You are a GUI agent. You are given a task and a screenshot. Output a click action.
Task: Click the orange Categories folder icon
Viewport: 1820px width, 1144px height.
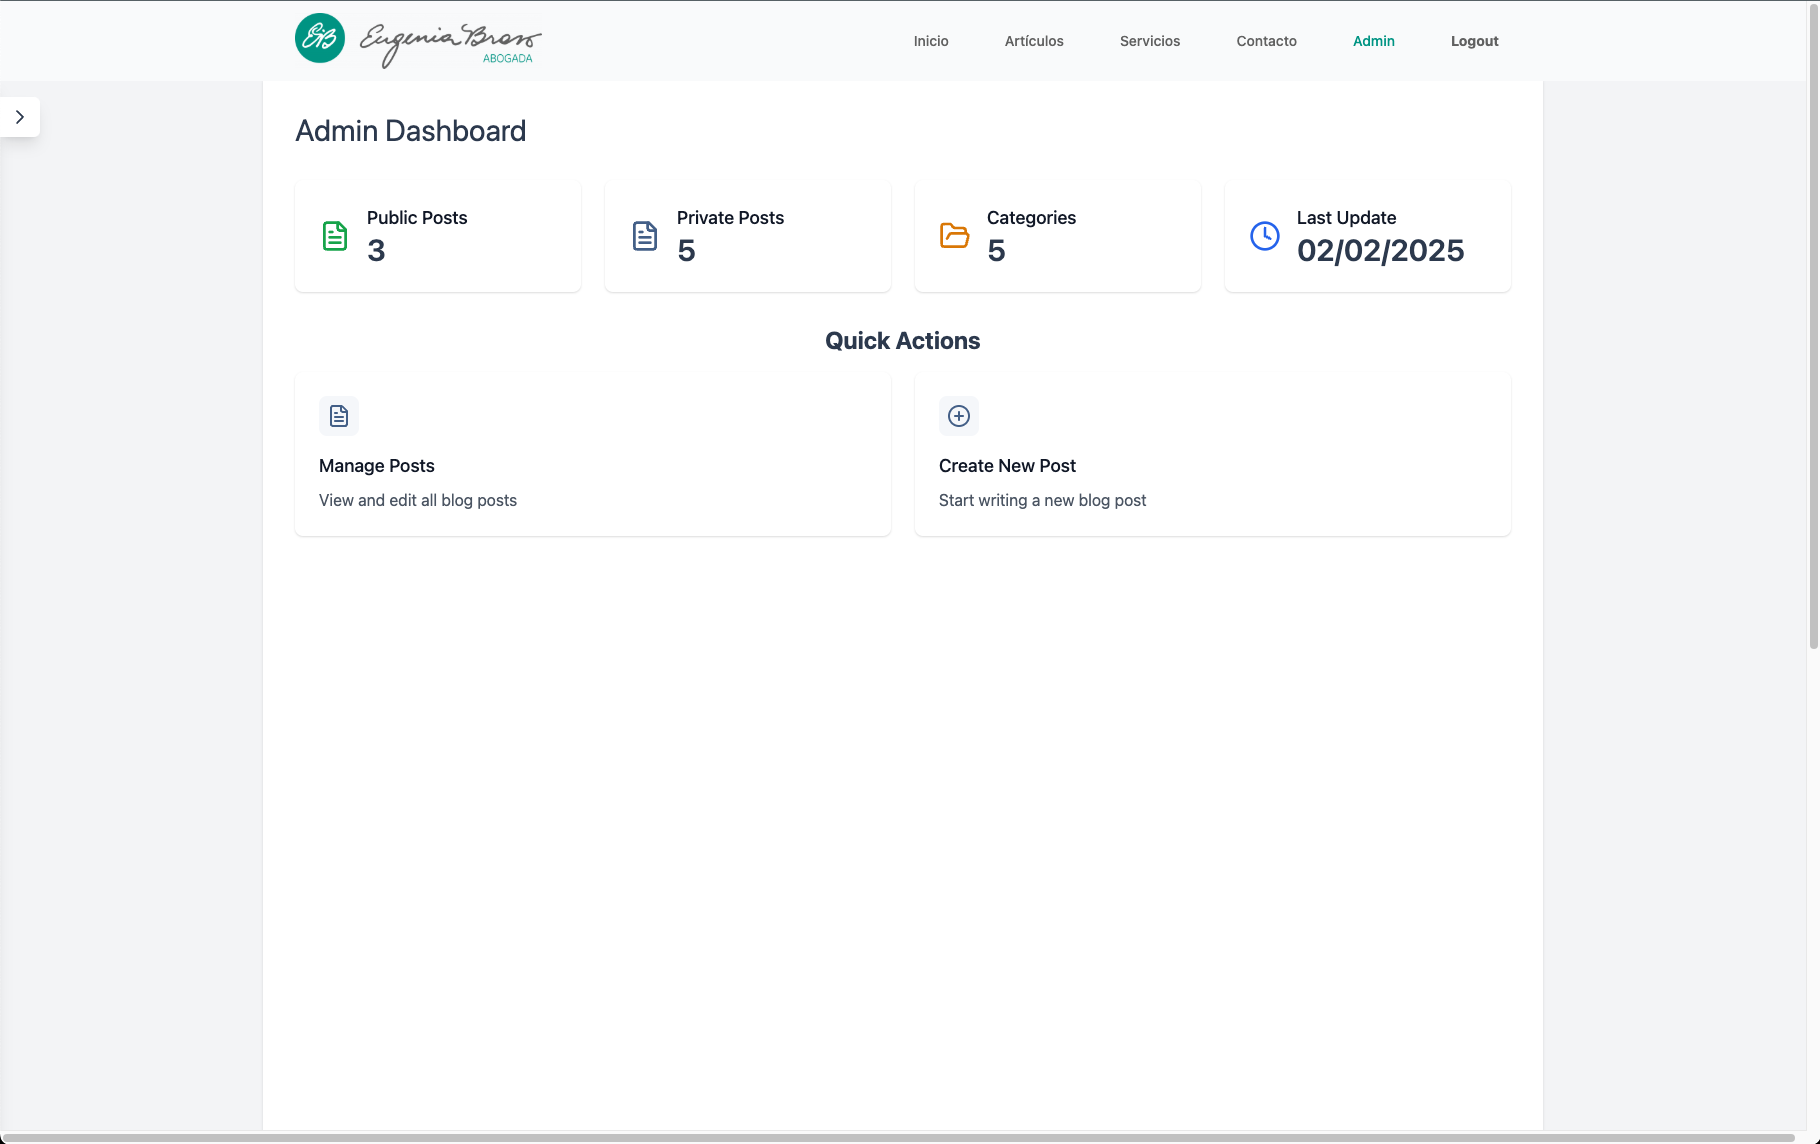tap(955, 236)
